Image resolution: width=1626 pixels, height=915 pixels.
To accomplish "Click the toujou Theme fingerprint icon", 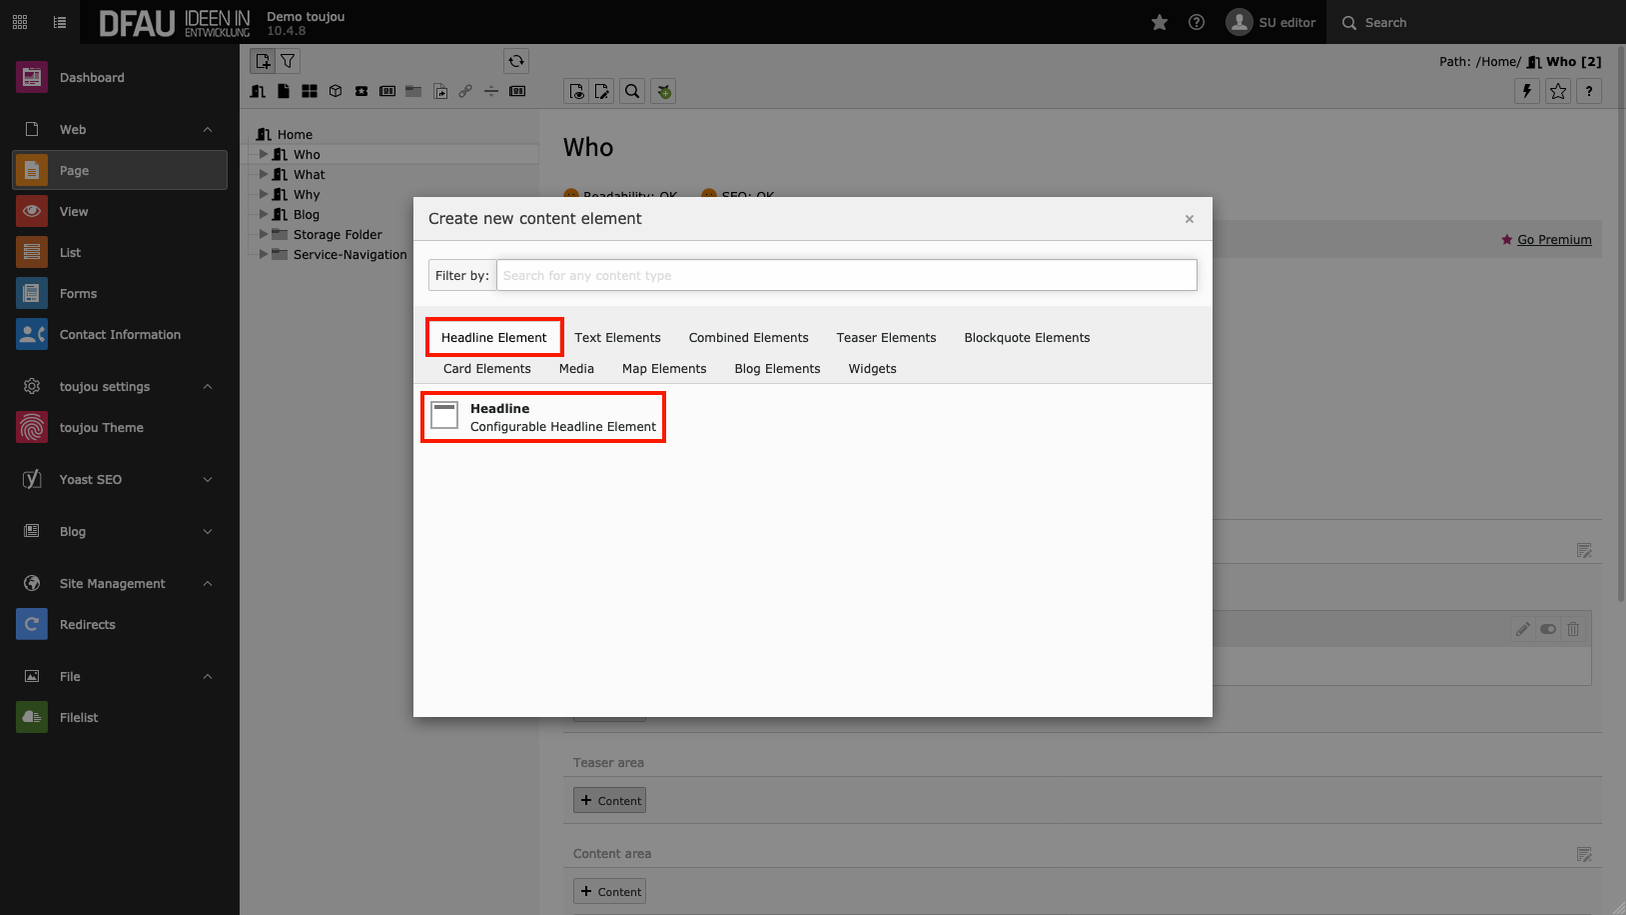I will [32, 428].
